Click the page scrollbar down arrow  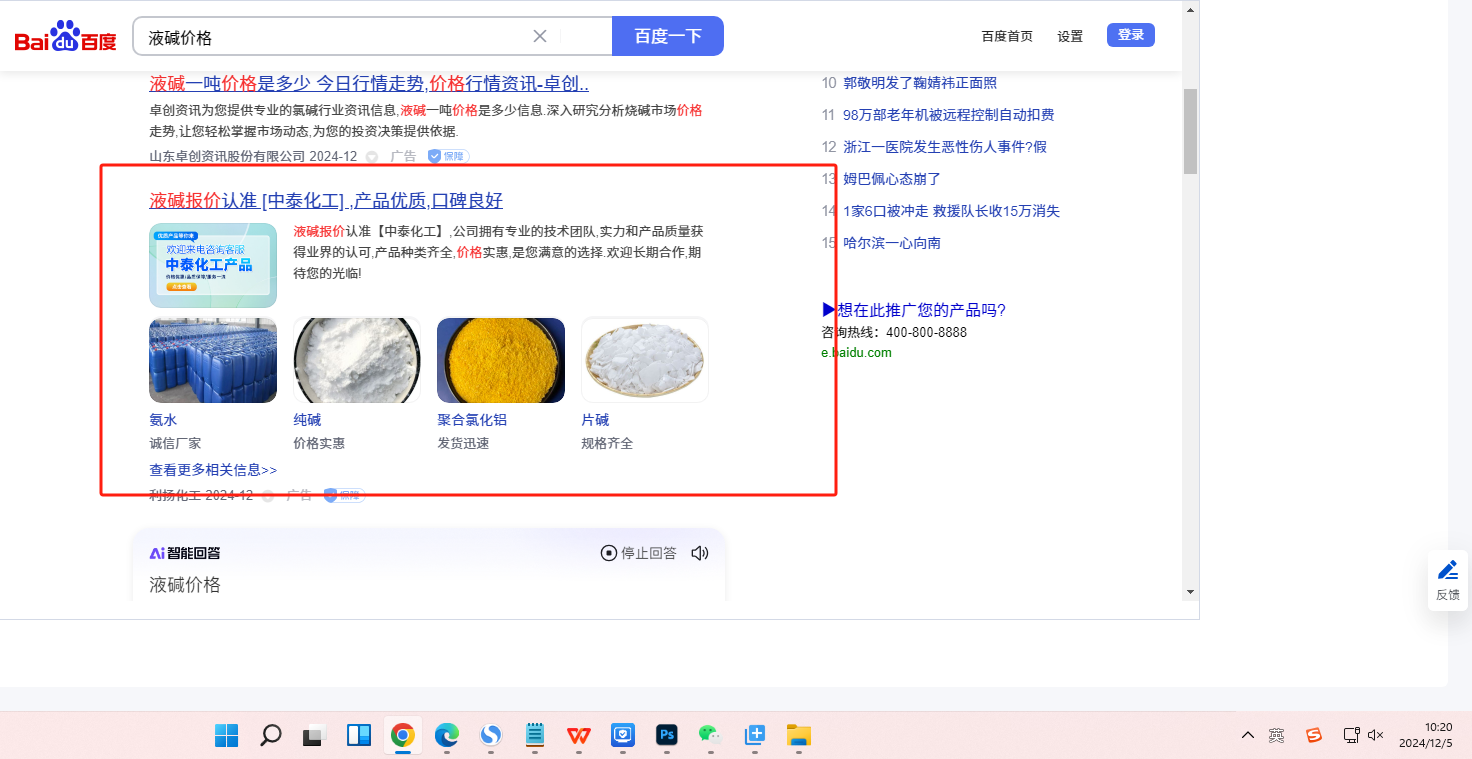(x=1190, y=592)
